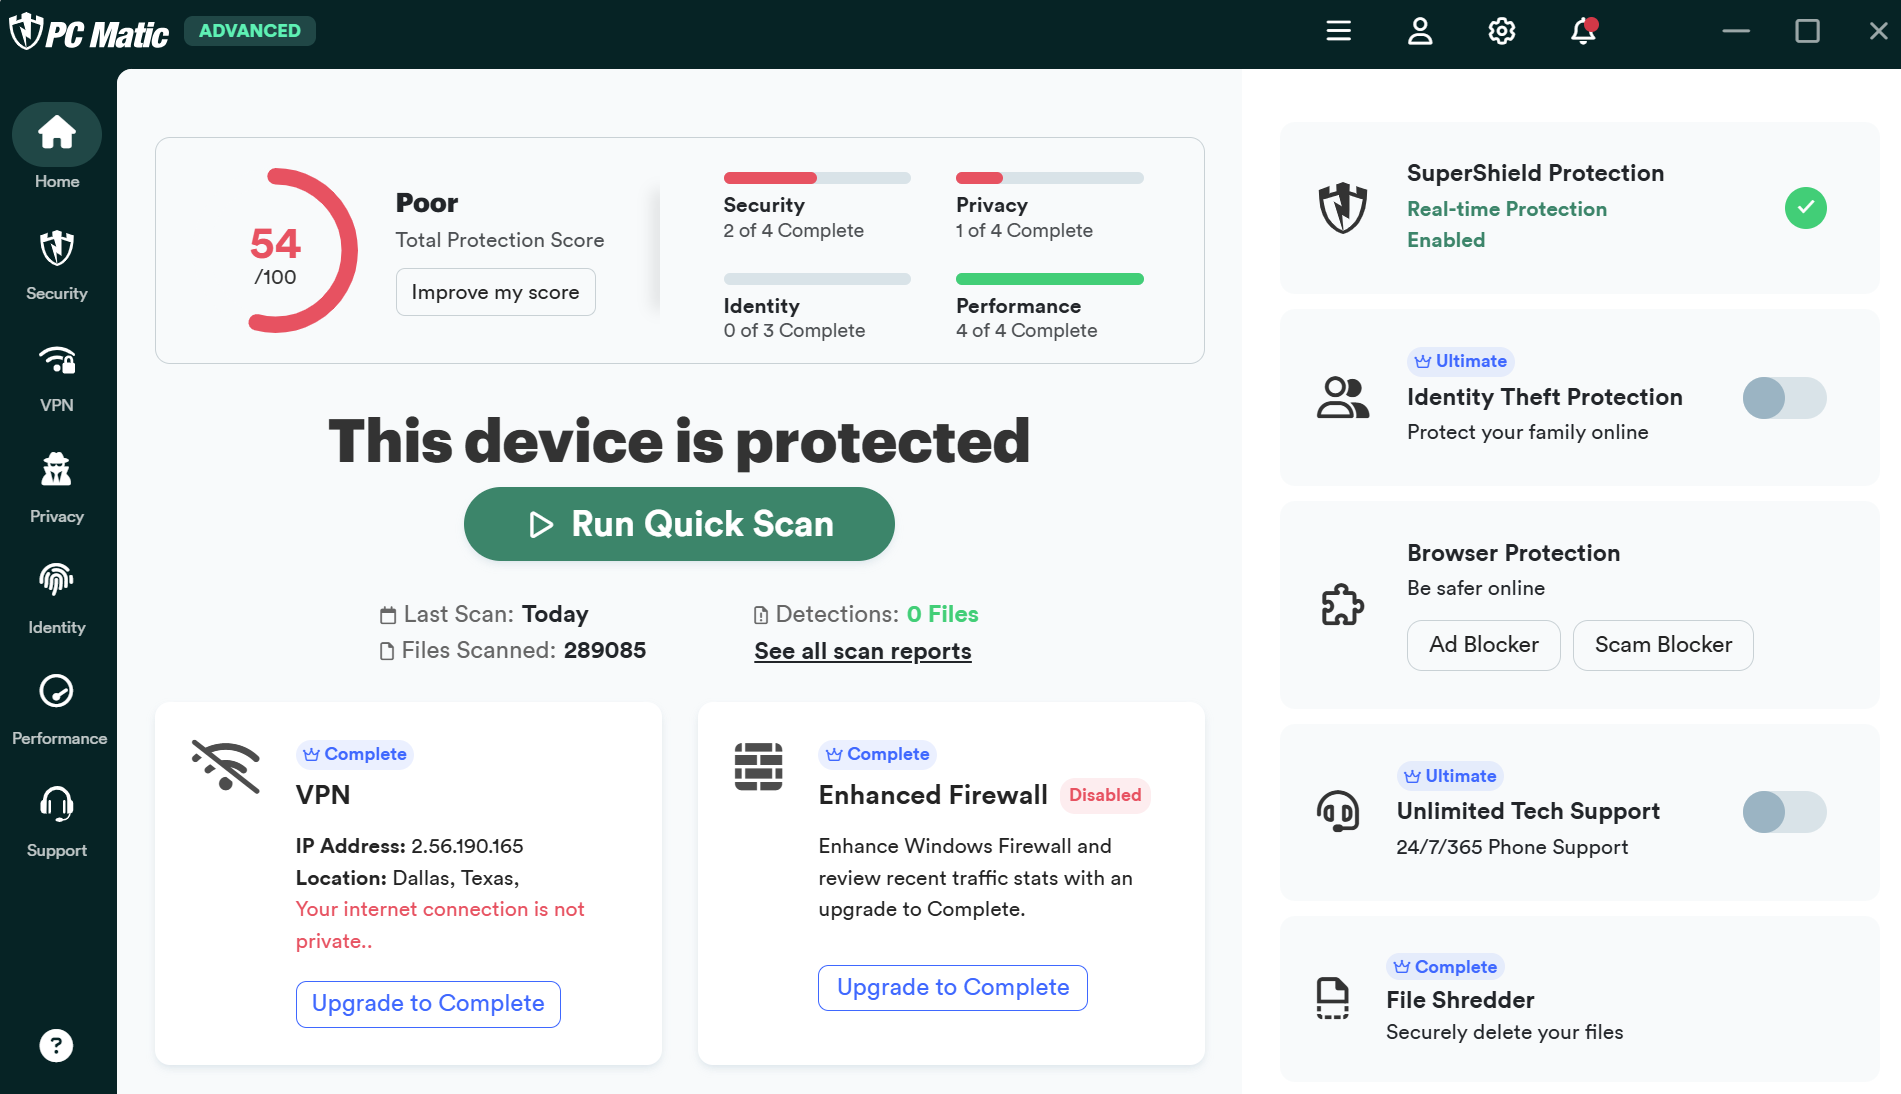Viewport: 1901px width, 1094px height.
Task: Click the Security progress bar
Action: point(817,178)
